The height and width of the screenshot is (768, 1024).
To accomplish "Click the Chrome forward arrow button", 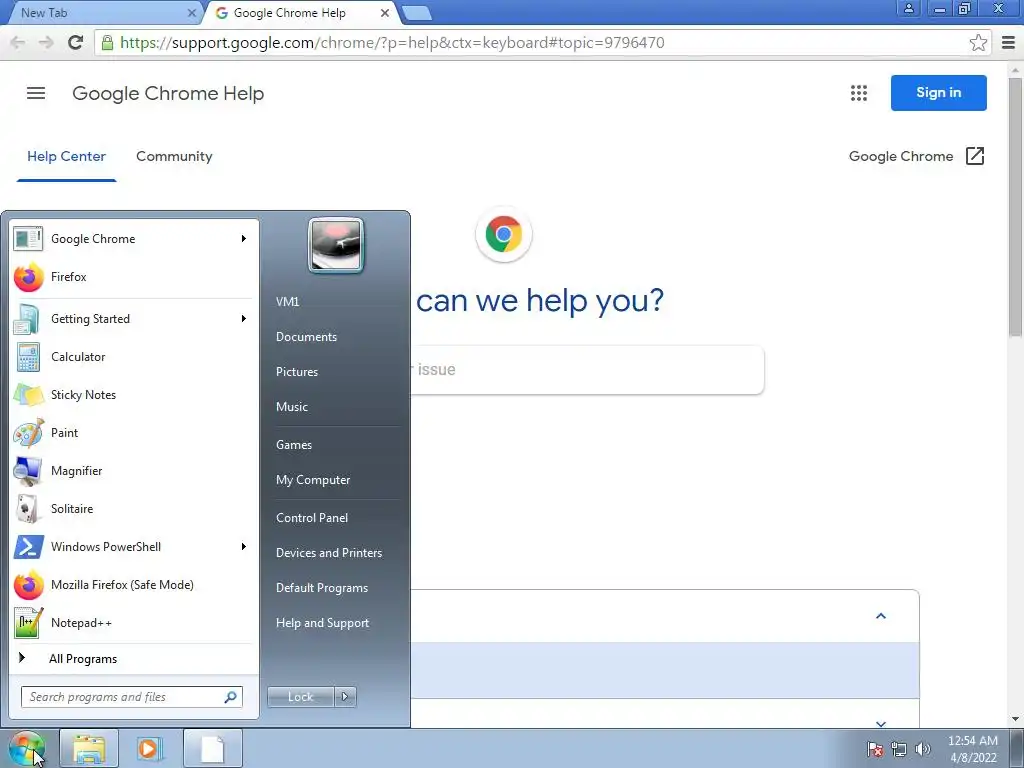I will [46, 42].
